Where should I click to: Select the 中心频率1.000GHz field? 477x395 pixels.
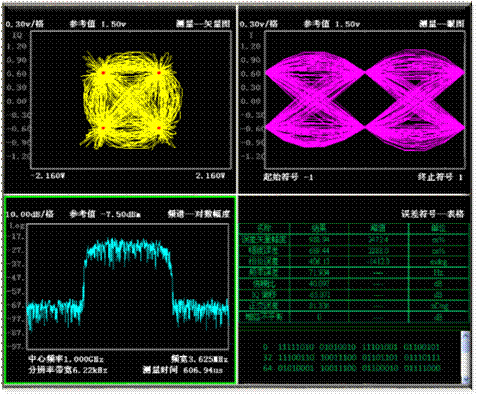66,359
